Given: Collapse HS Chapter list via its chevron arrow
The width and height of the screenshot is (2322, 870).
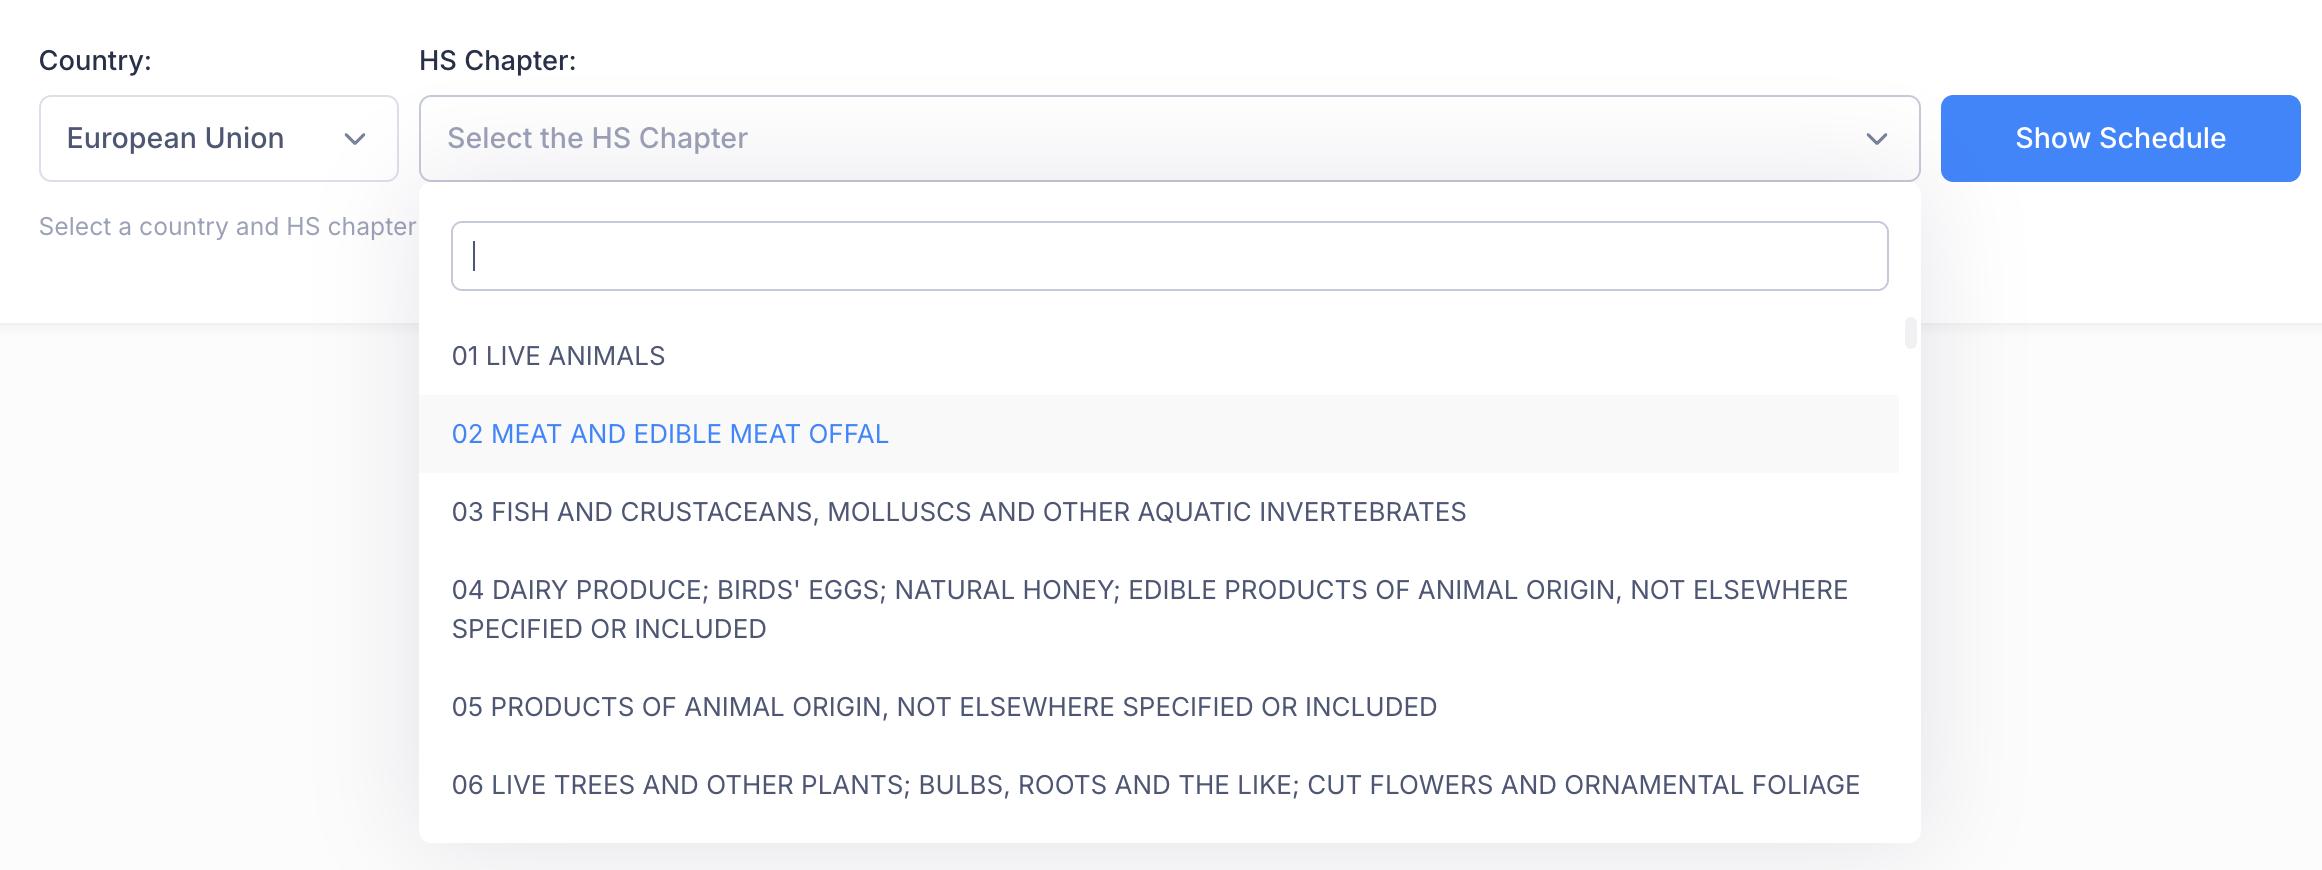Looking at the screenshot, I should pos(1876,139).
